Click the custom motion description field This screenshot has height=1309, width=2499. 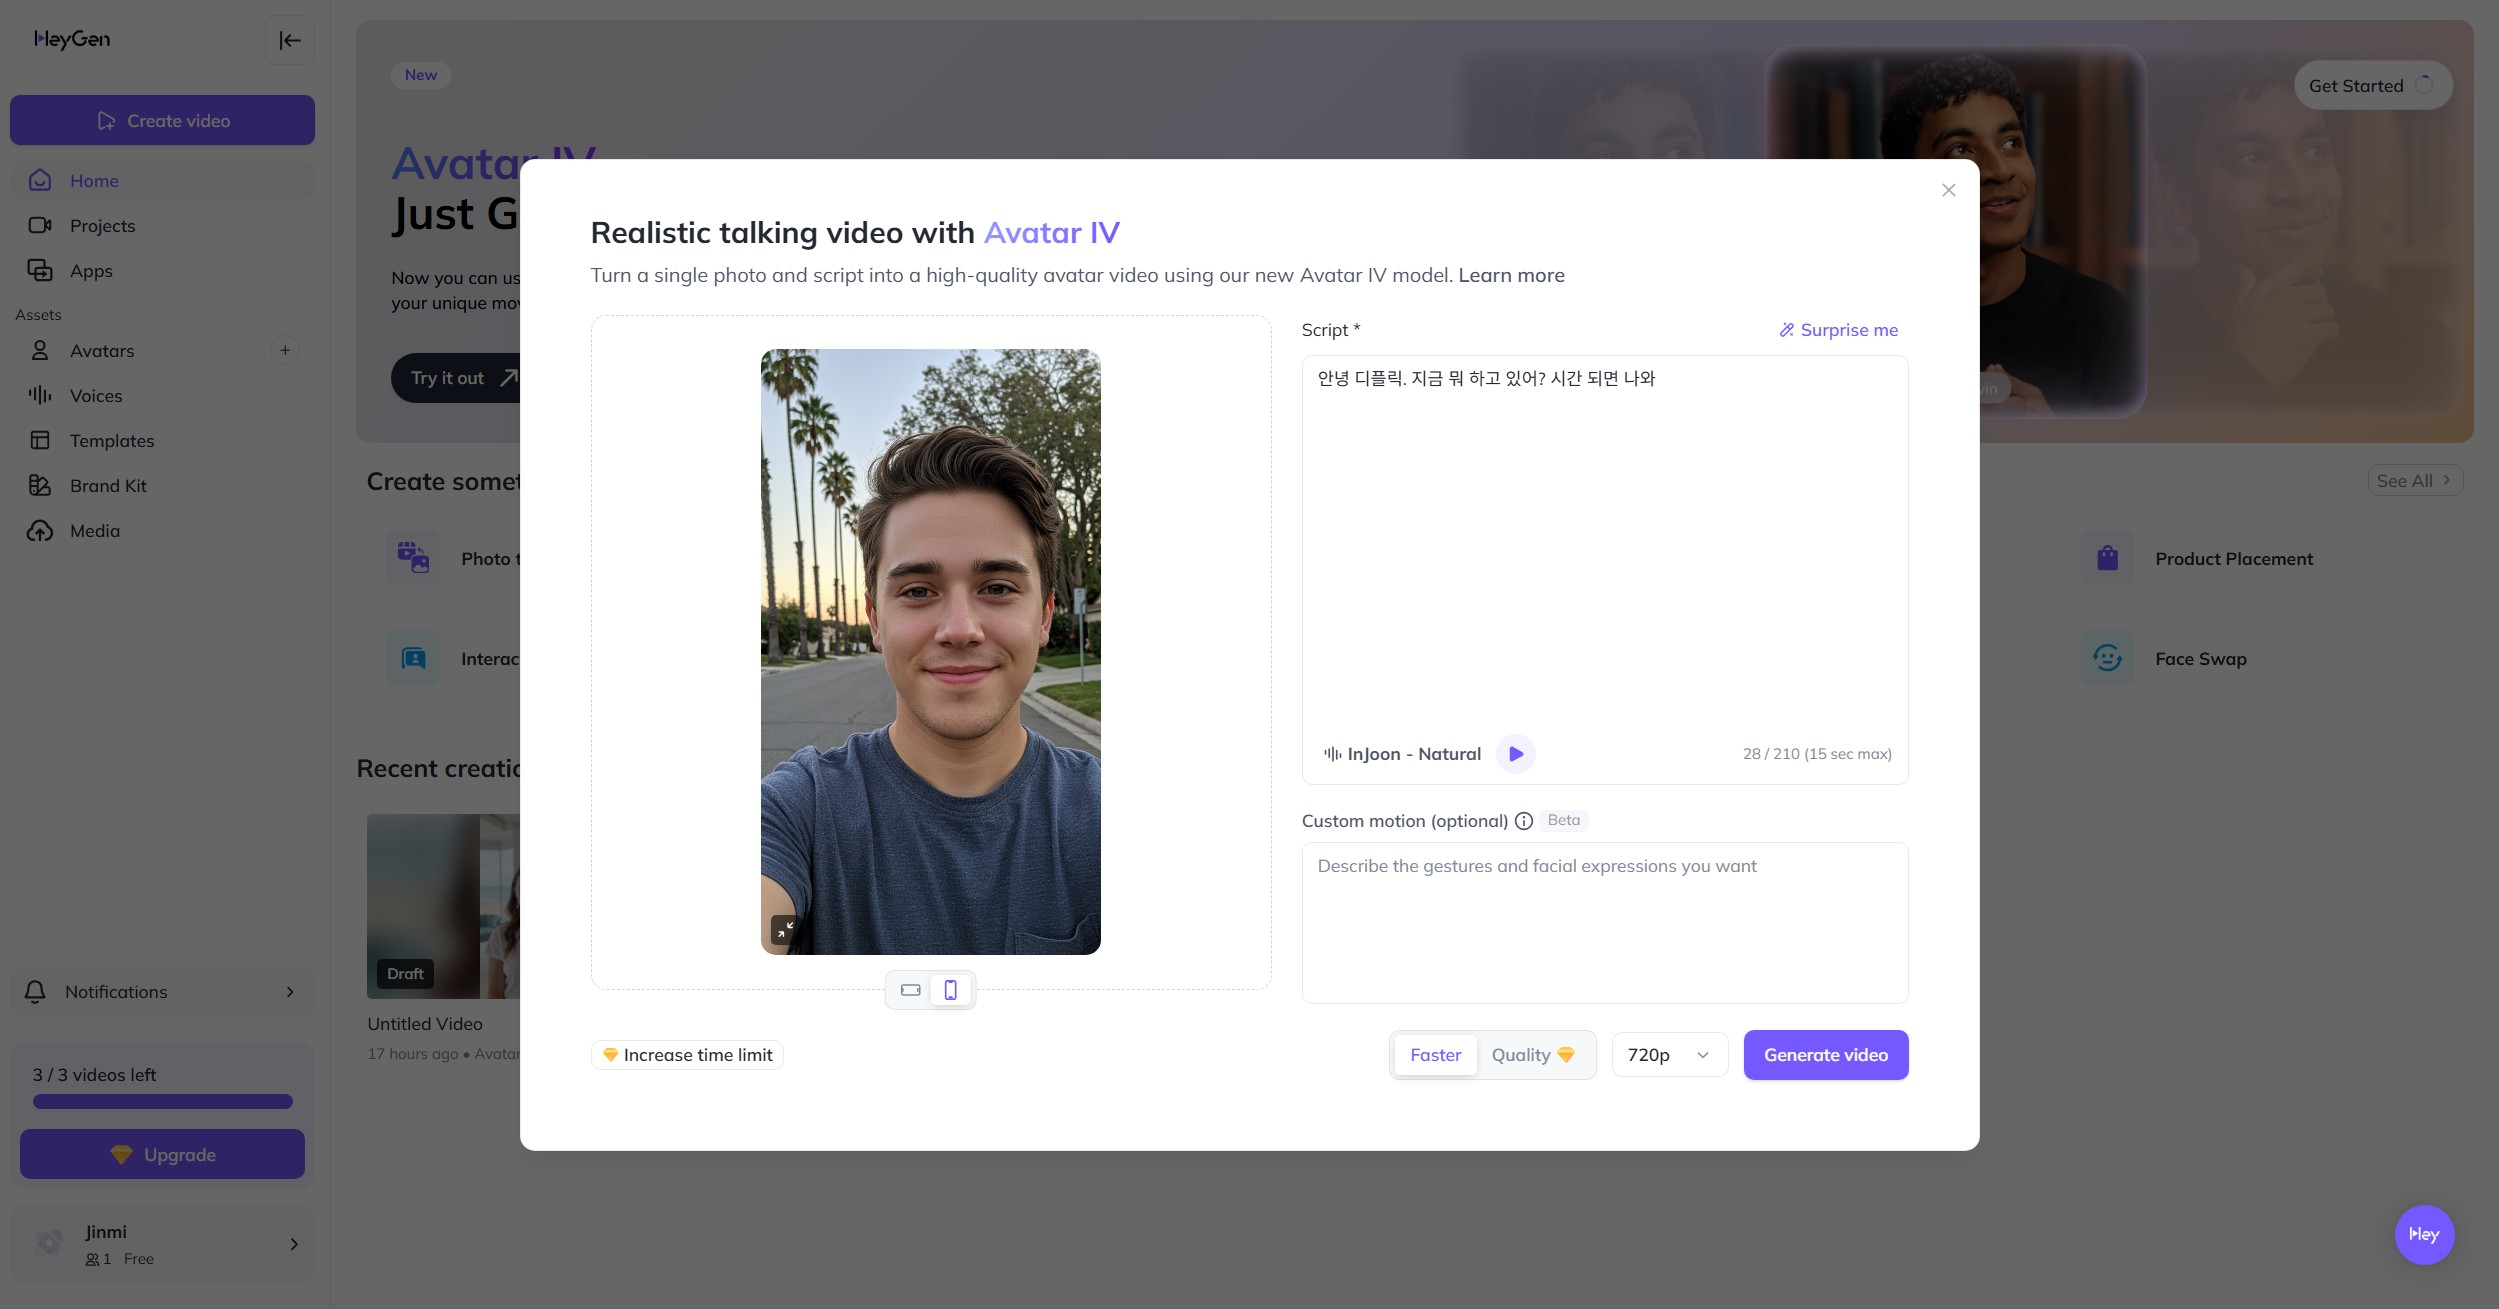[1604, 922]
